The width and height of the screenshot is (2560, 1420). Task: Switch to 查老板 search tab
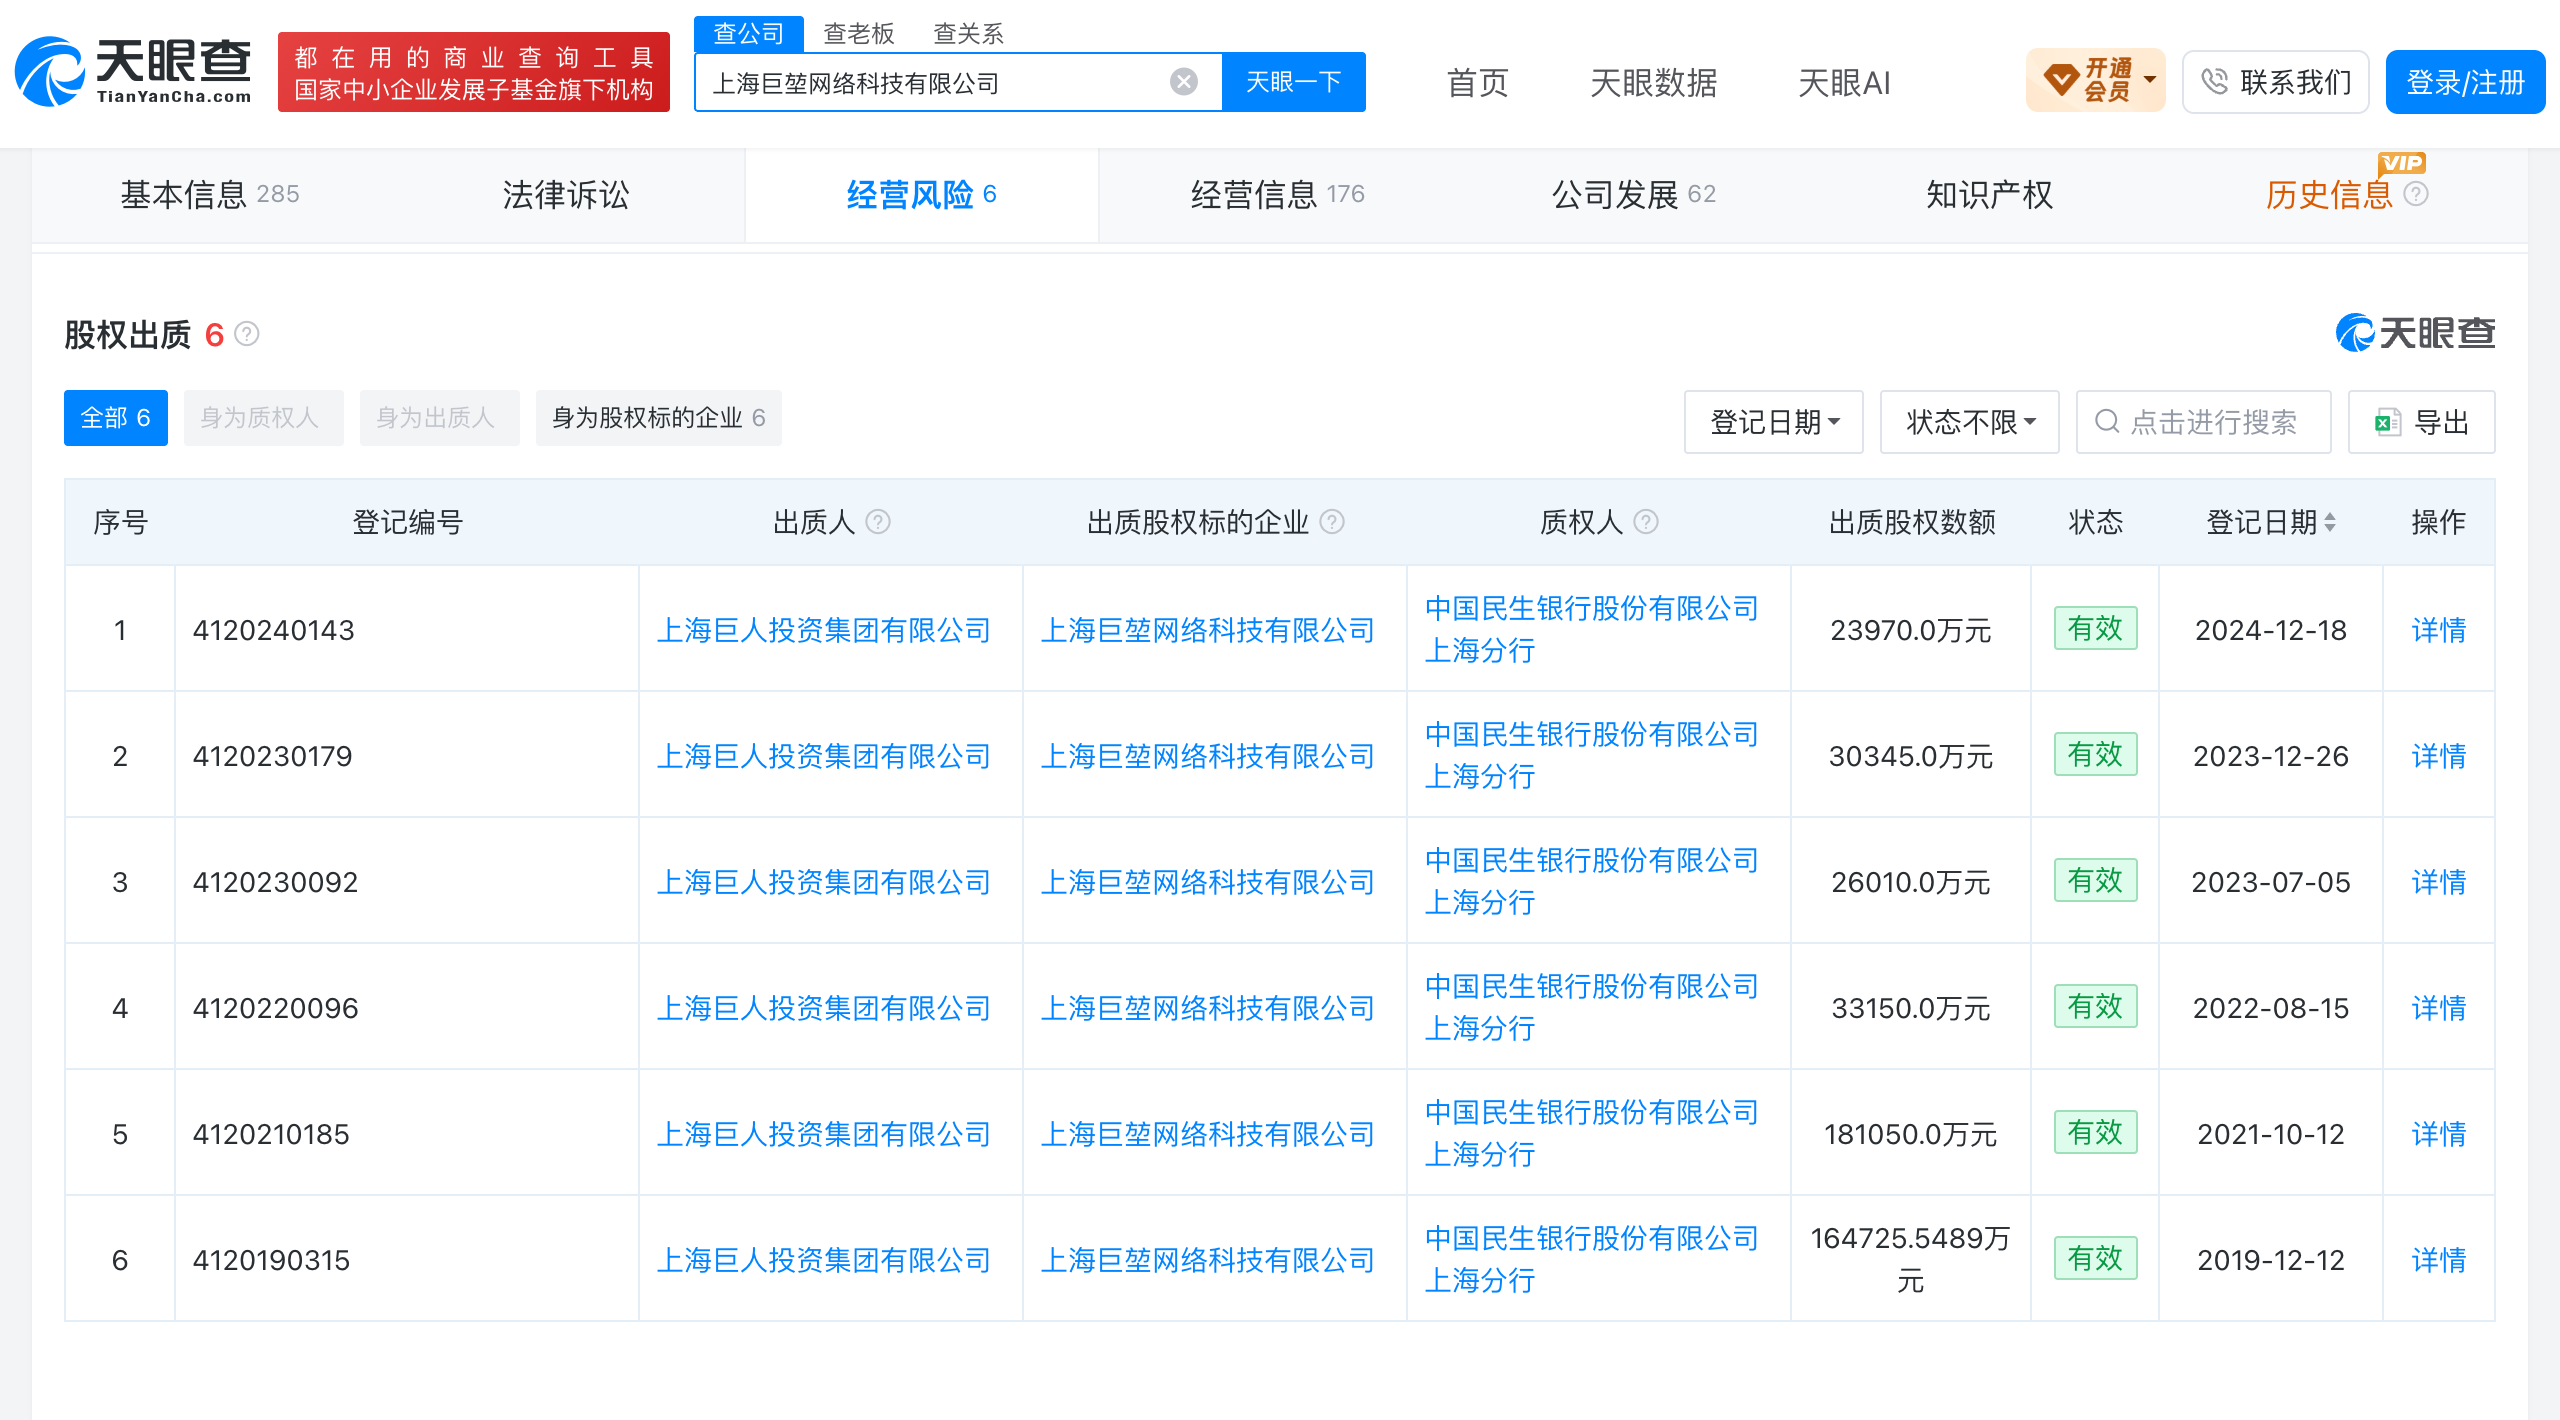click(x=858, y=34)
